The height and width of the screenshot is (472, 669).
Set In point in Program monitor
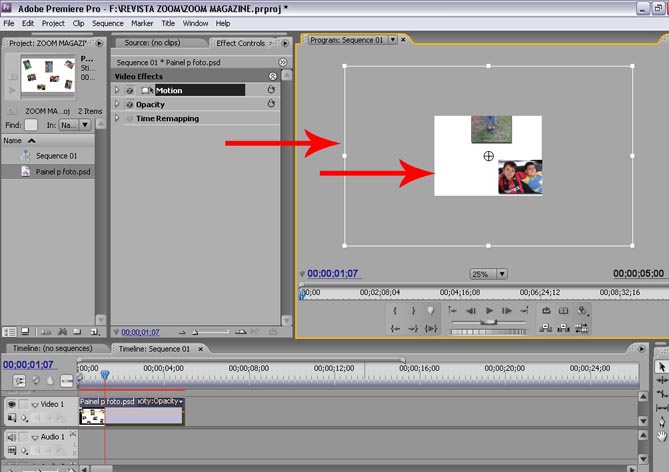click(395, 311)
